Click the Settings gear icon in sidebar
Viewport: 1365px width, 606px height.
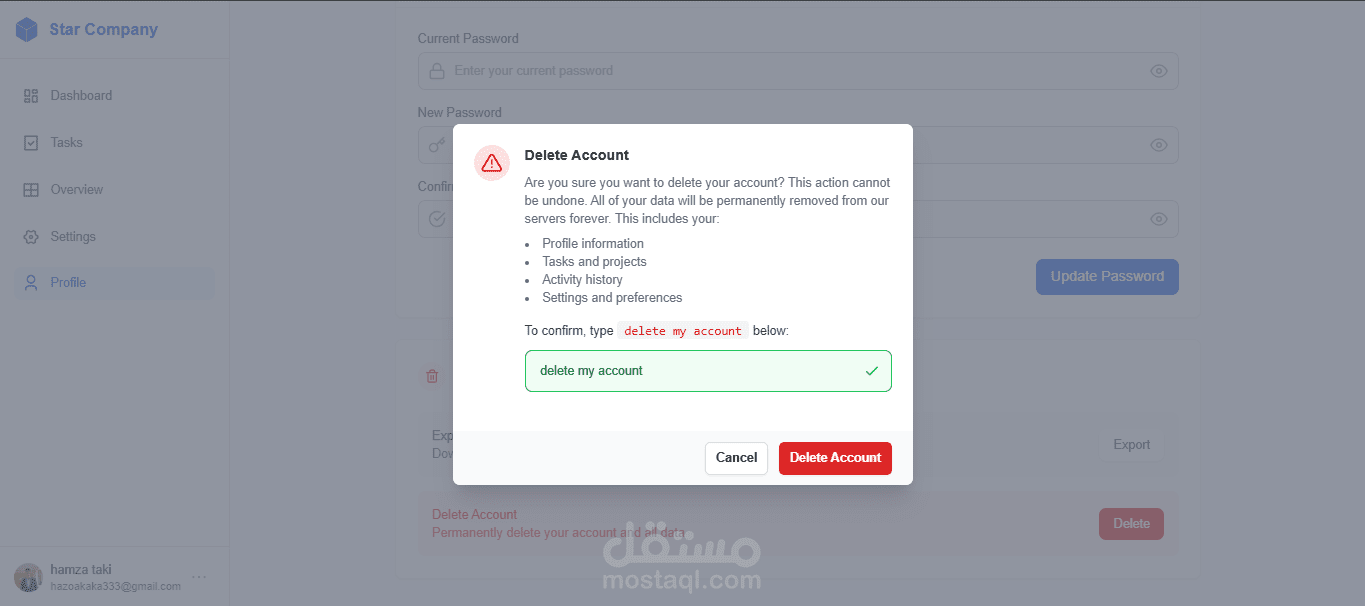pyautogui.click(x=31, y=237)
